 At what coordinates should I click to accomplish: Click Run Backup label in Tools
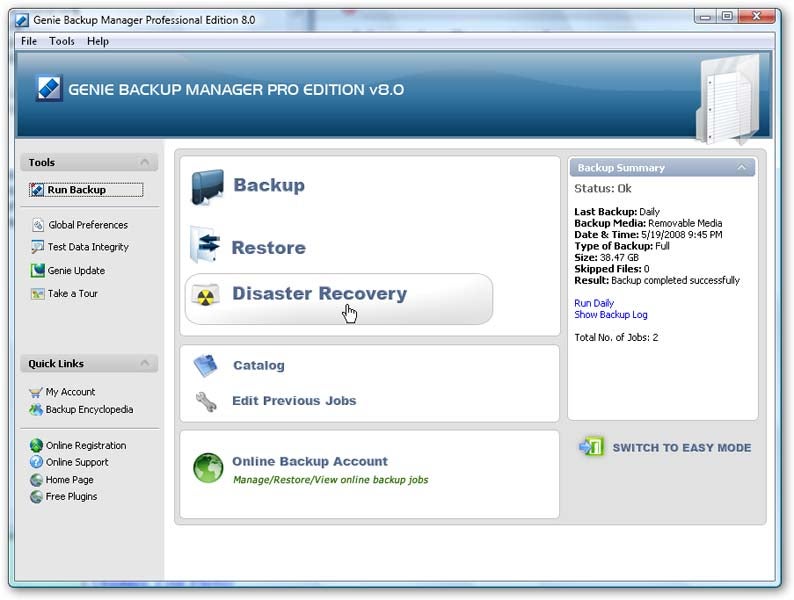tap(76, 189)
